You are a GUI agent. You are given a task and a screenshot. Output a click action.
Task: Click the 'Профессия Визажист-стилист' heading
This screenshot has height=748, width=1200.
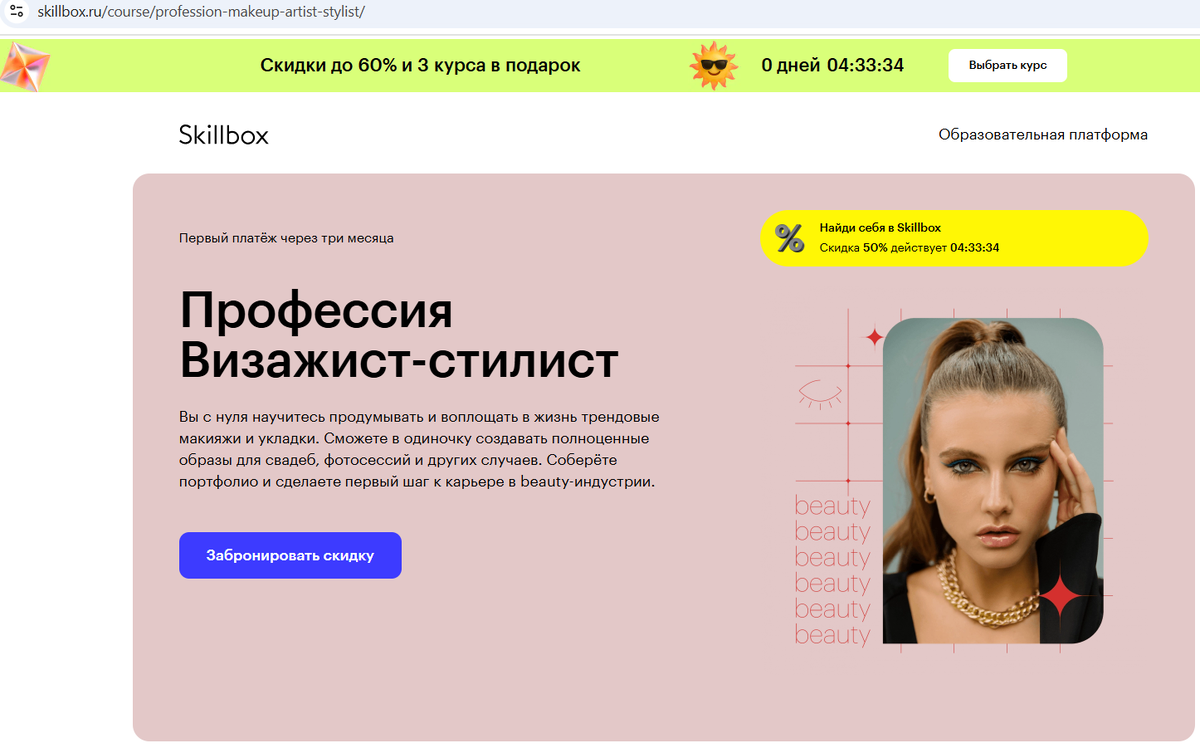[x=399, y=335]
